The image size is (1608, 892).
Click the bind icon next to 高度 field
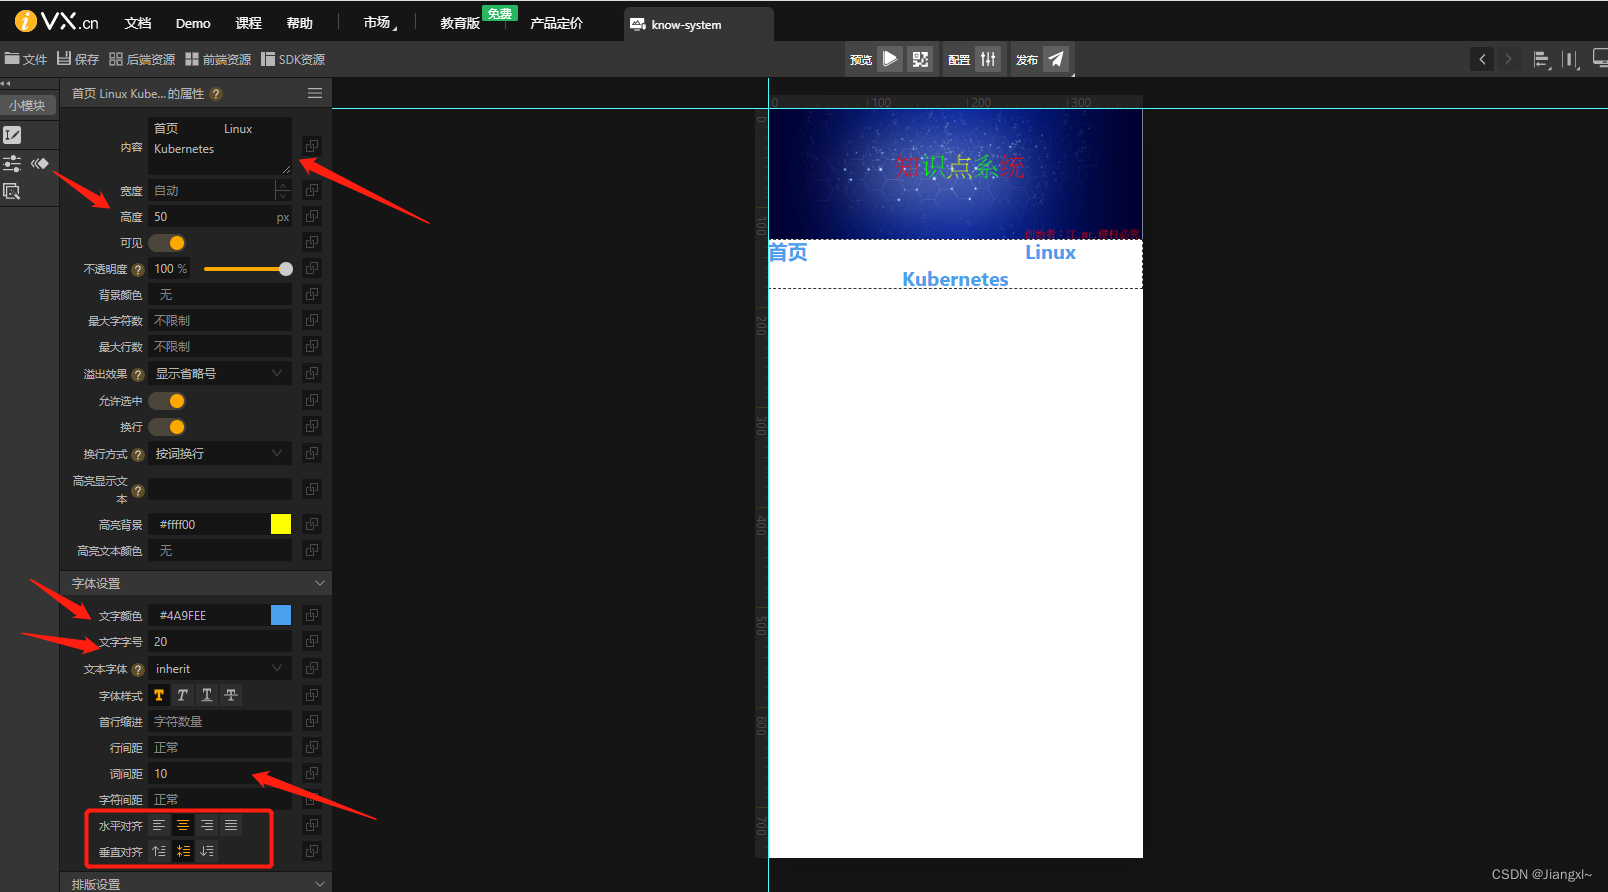pos(312,216)
